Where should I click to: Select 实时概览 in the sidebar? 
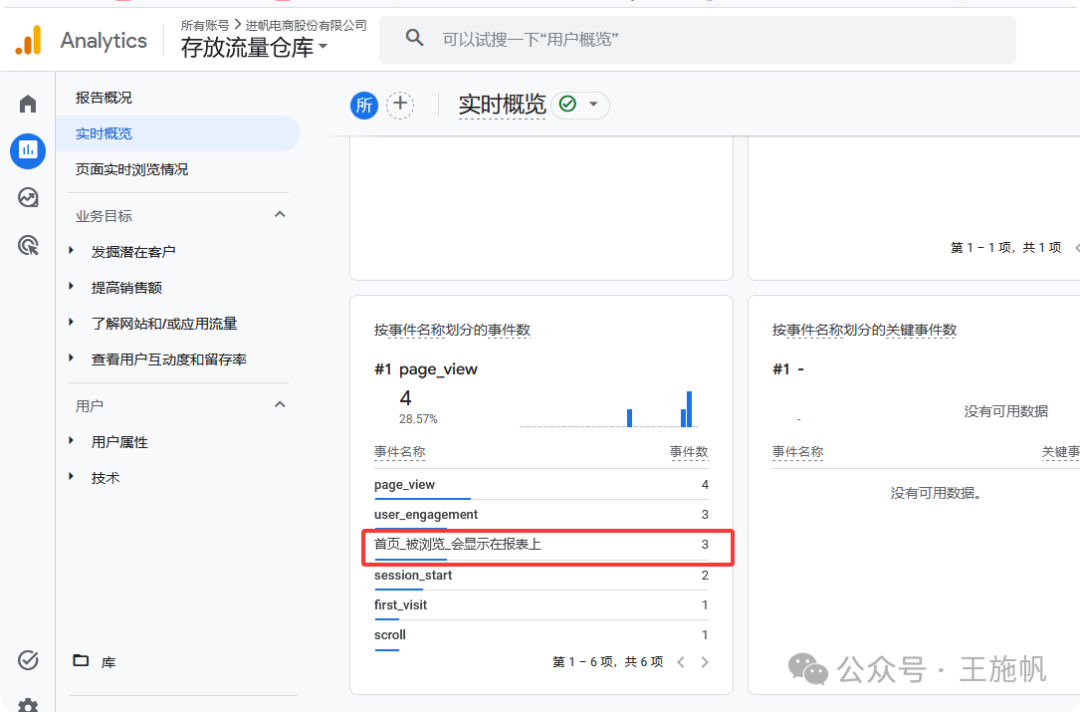(178, 134)
